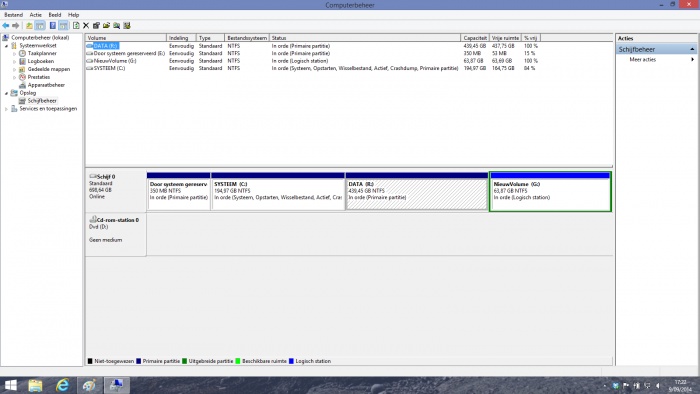Expand the Taakplanner node
The image size is (700, 394).
(14, 54)
